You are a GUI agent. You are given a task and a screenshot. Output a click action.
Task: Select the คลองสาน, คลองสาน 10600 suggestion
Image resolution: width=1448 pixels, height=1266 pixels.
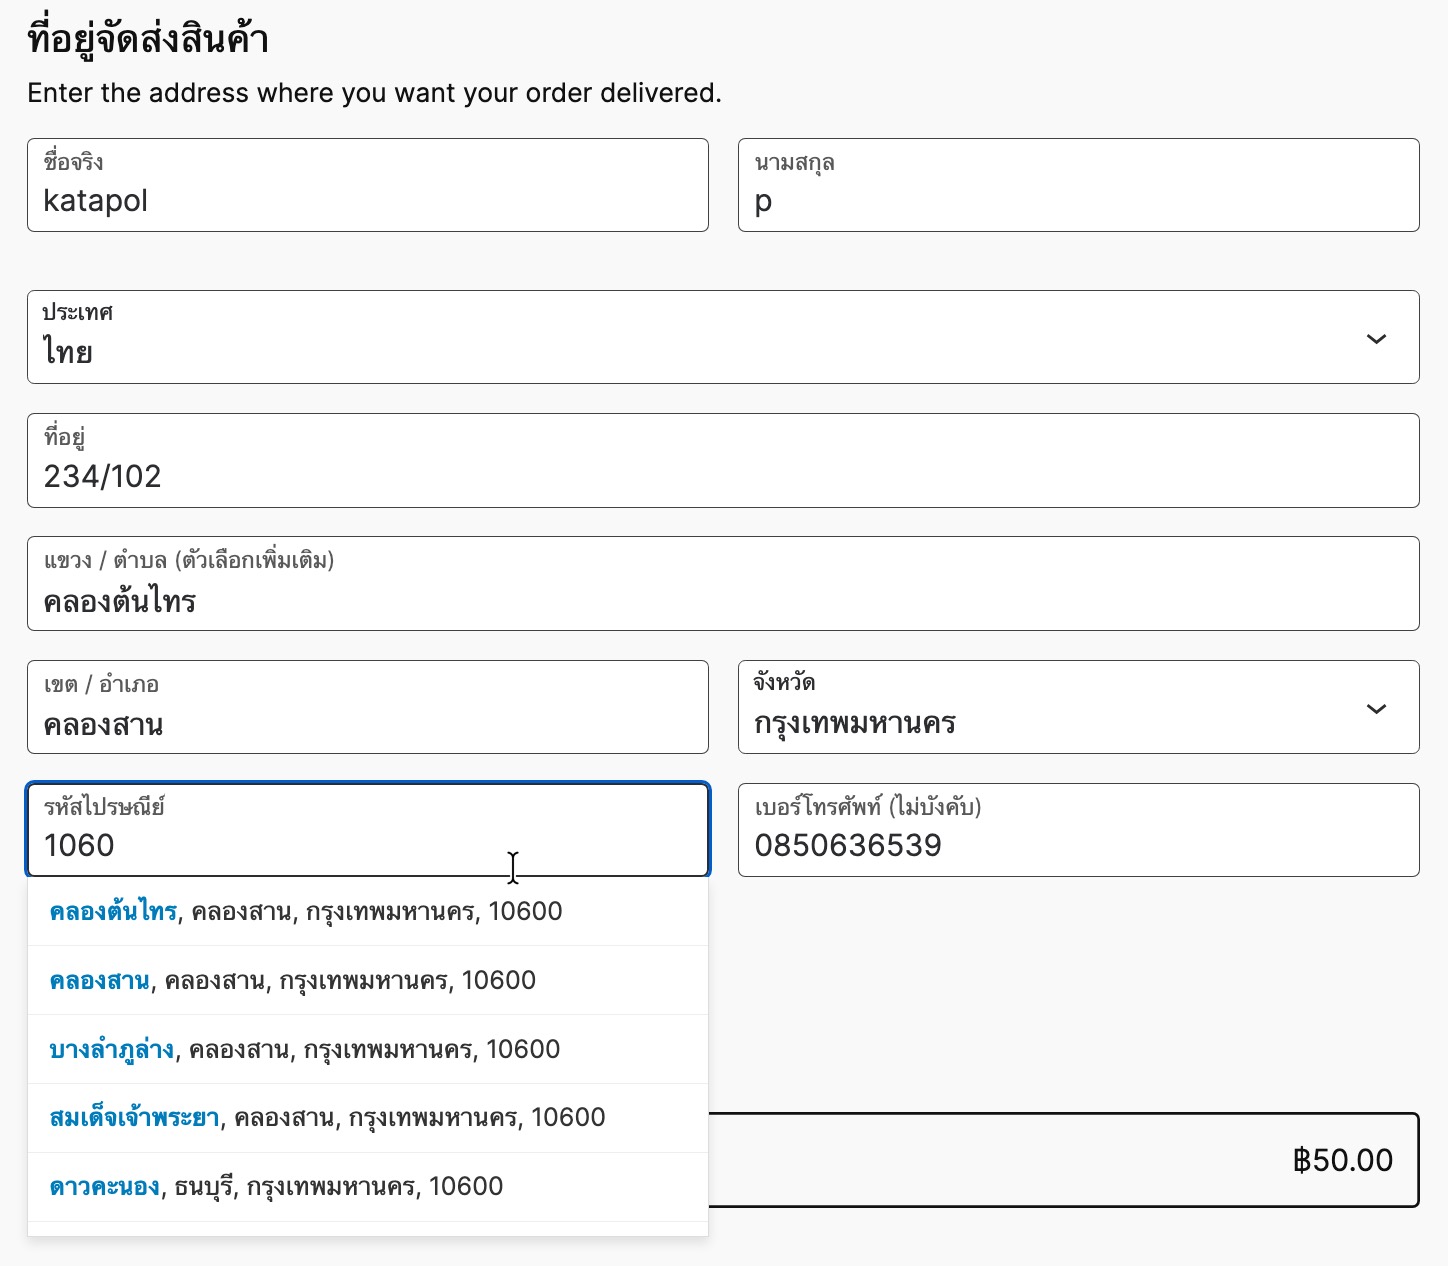[x=293, y=981]
